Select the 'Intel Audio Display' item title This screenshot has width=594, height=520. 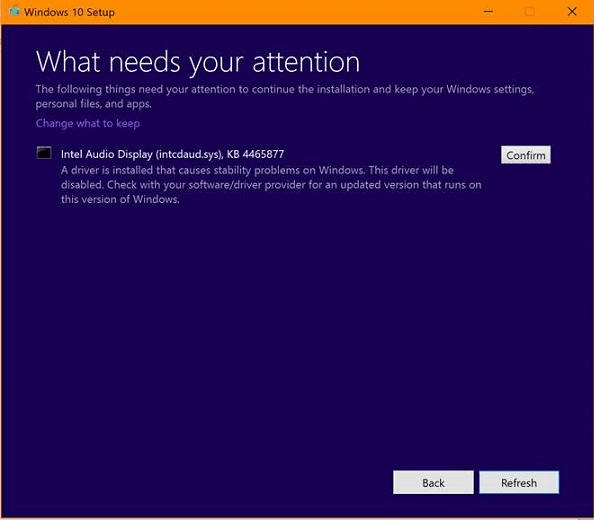point(107,154)
